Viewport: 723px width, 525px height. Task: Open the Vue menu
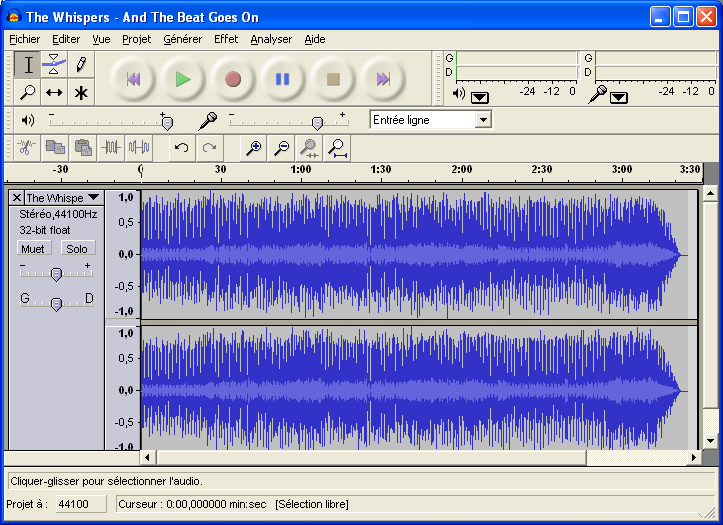(x=101, y=40)
